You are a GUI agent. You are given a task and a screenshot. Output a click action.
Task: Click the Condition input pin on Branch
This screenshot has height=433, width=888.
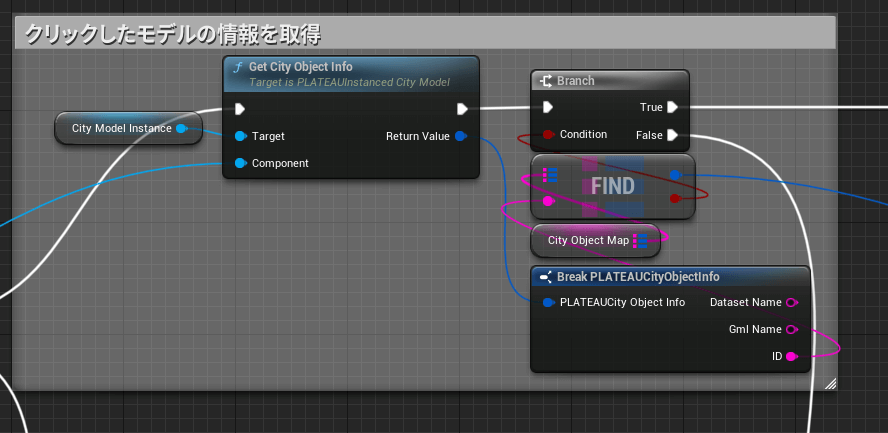[547, 135]
